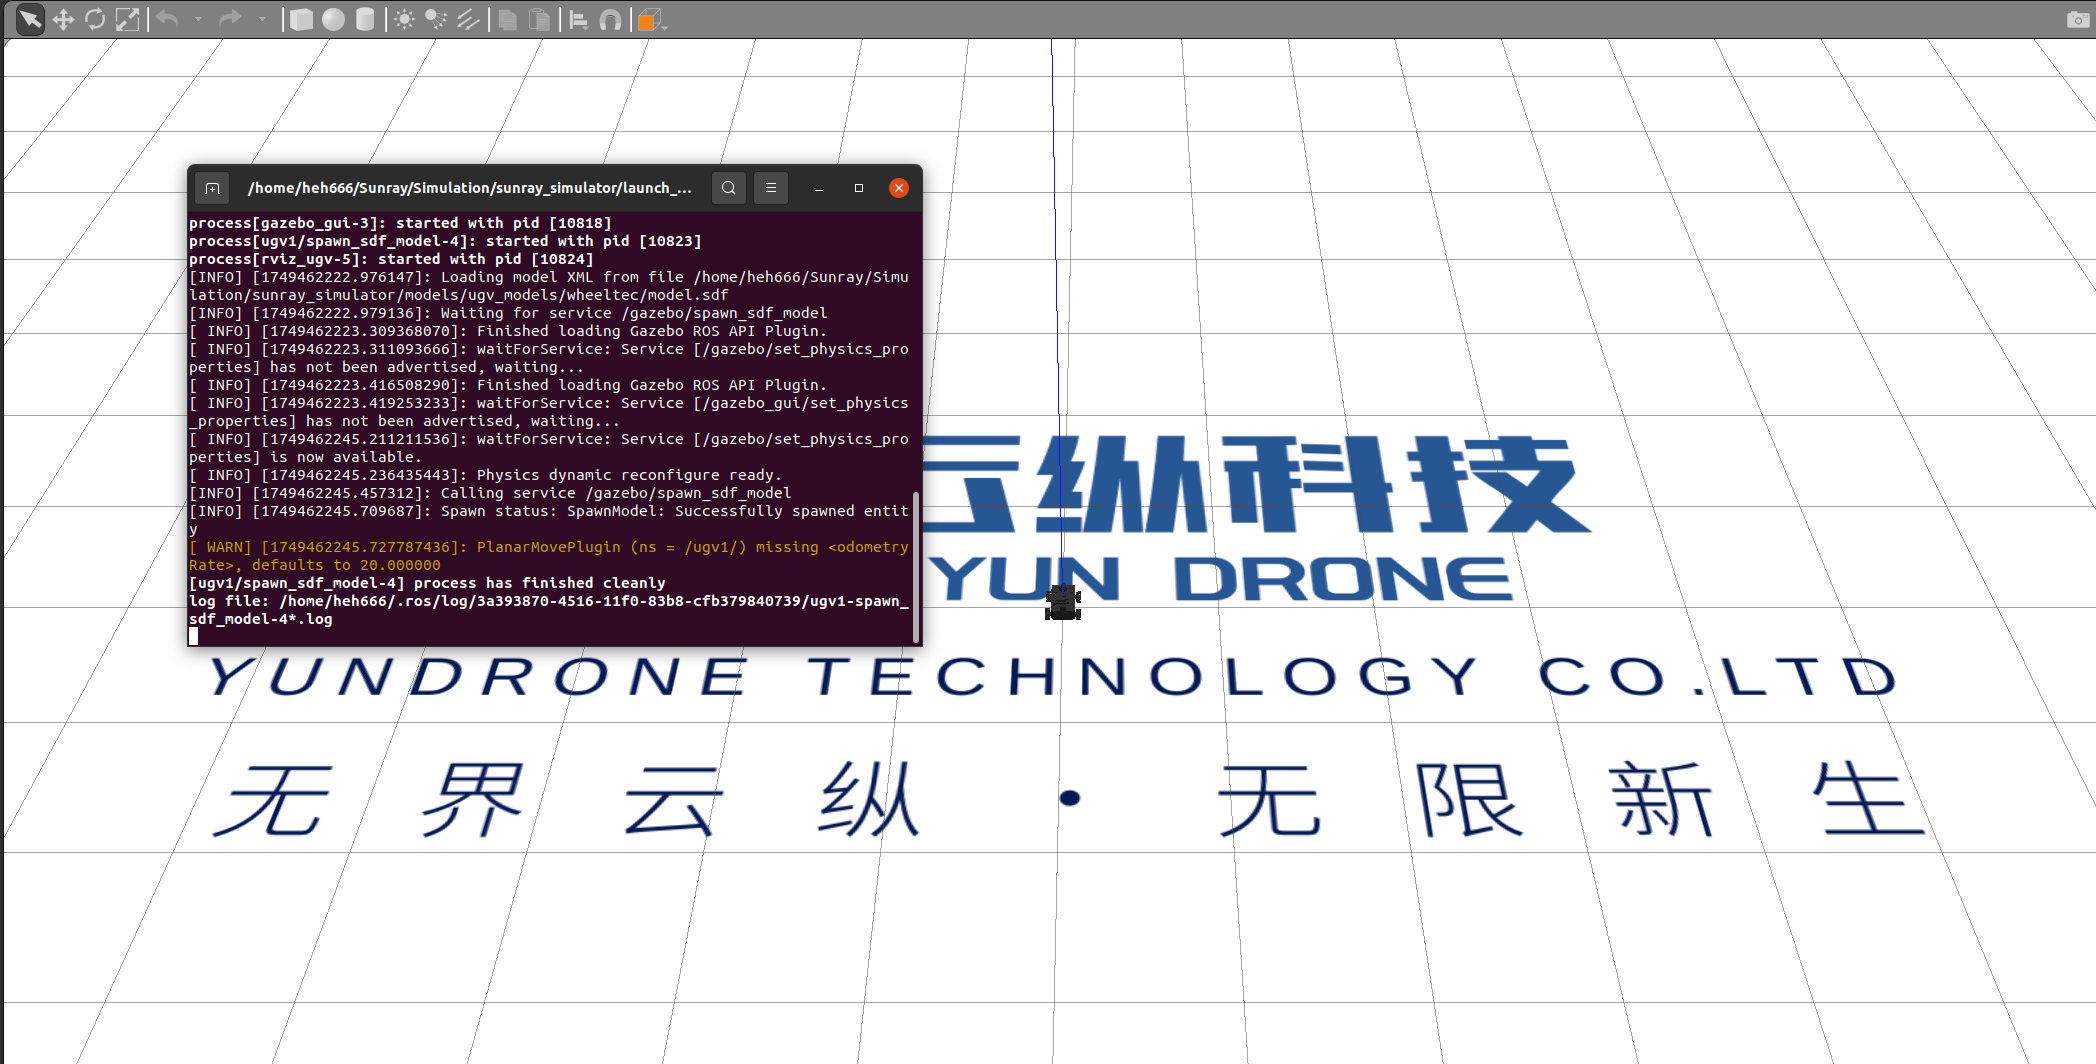Click the 'log file:' path line

(x=549, y=610)
